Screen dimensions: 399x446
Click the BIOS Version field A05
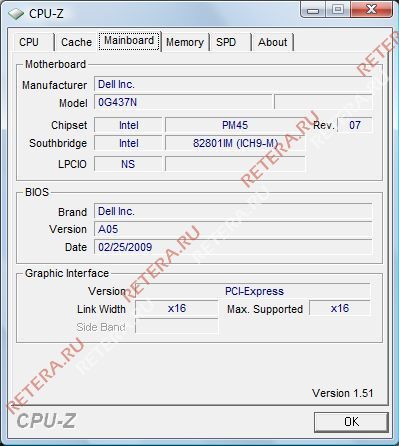[233, 229]
